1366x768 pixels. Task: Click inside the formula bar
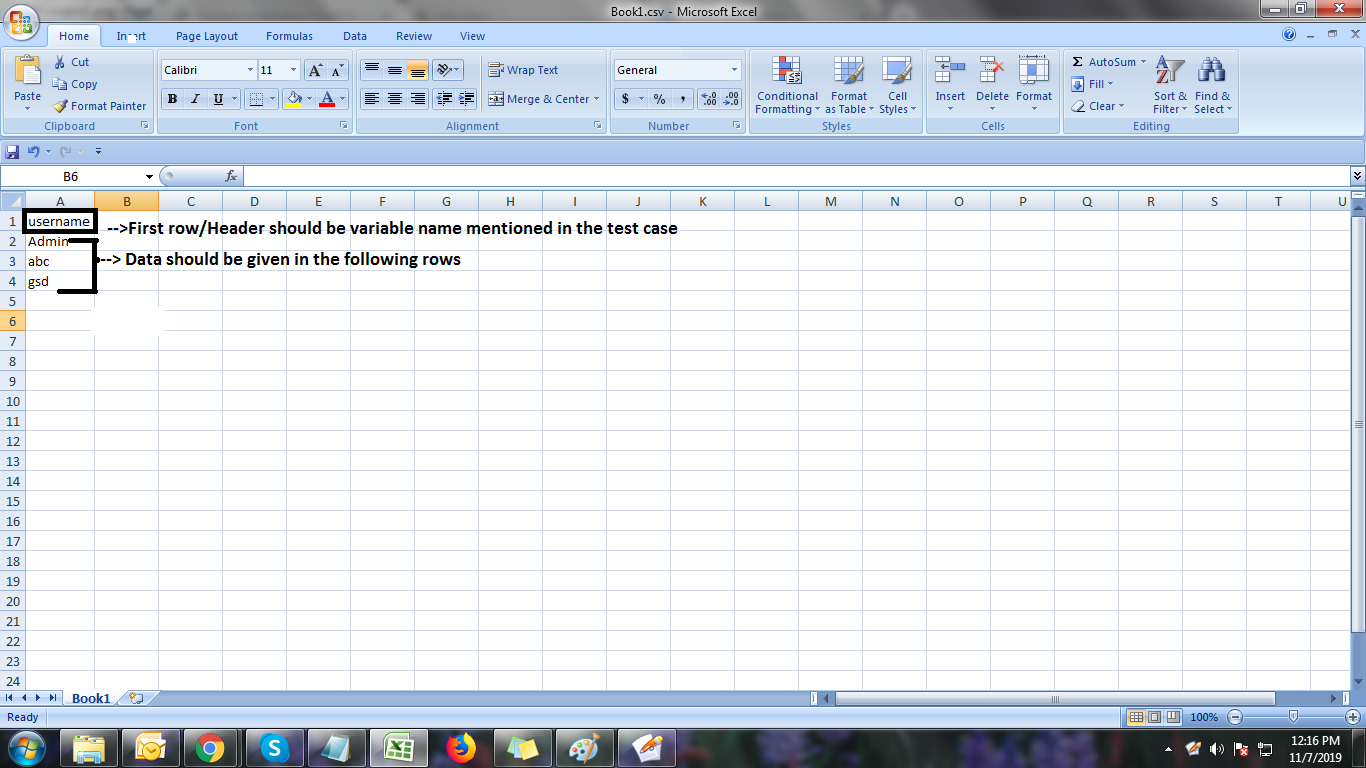795,176
